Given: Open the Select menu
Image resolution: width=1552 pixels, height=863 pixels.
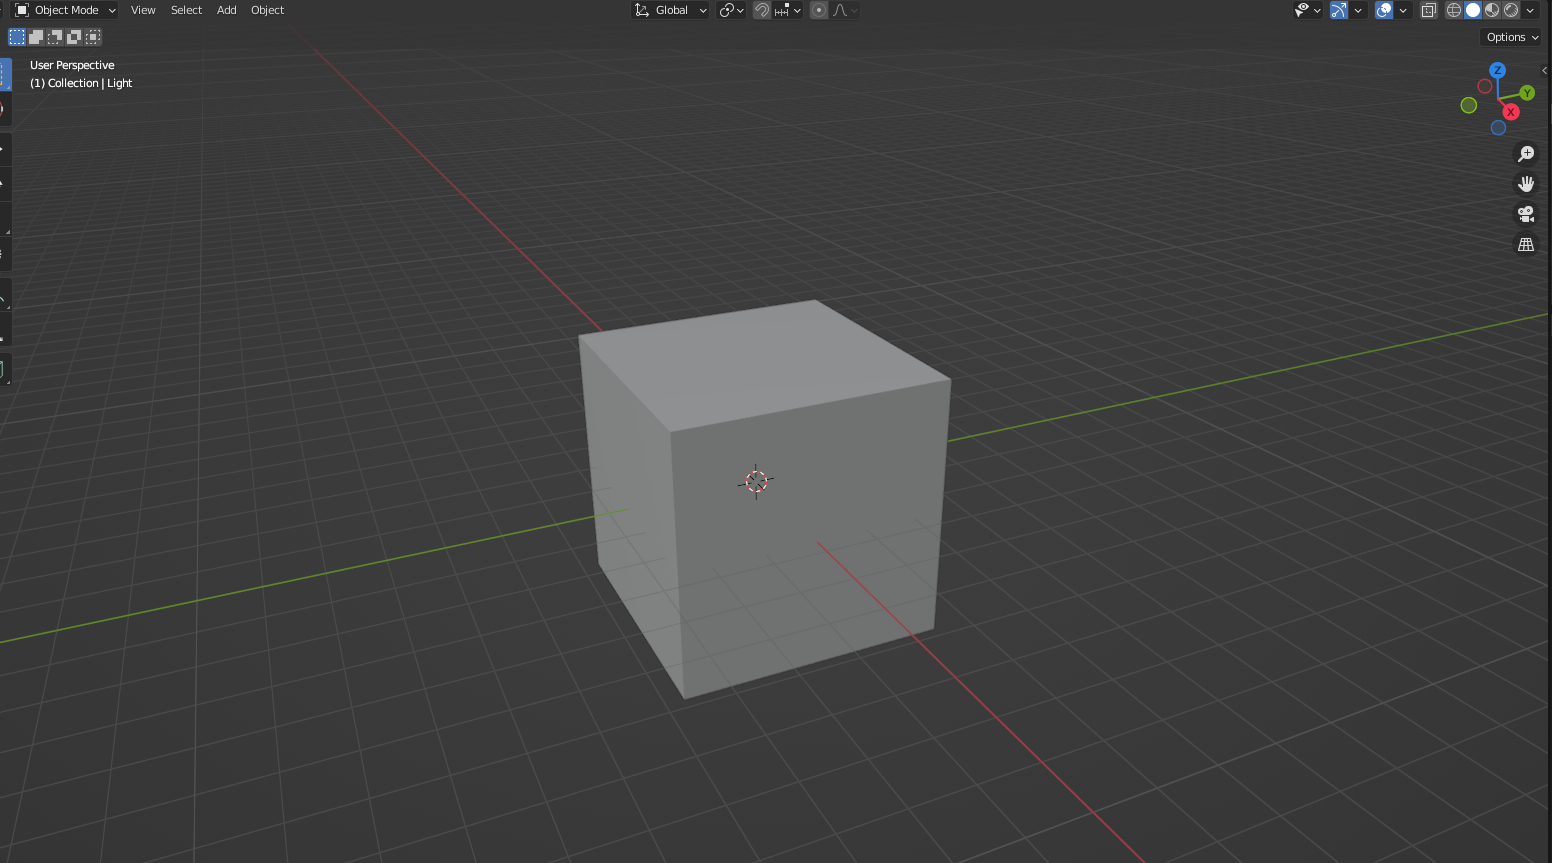Looking at the screenshot, I should tap(186, 10).
